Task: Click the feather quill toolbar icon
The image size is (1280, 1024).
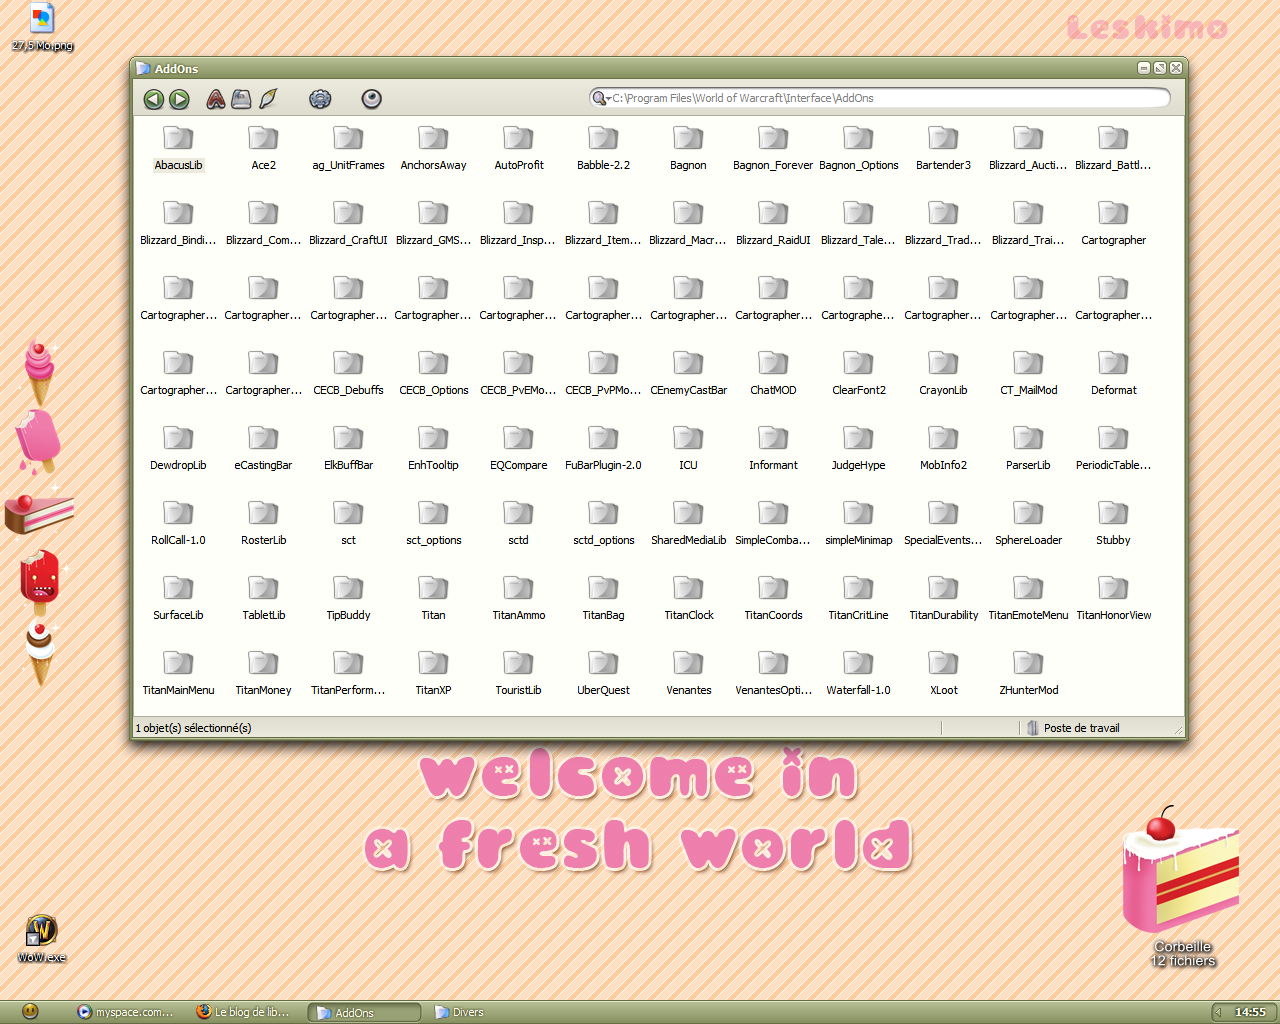Action: point(268,99)
